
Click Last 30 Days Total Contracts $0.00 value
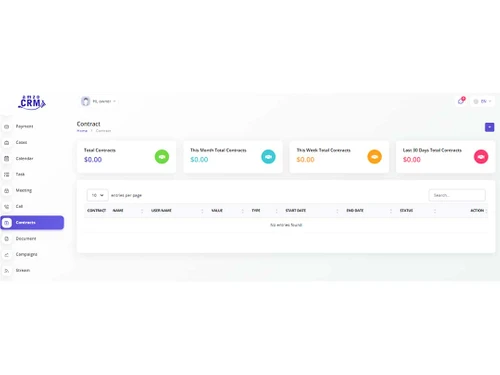click(412, 160)
